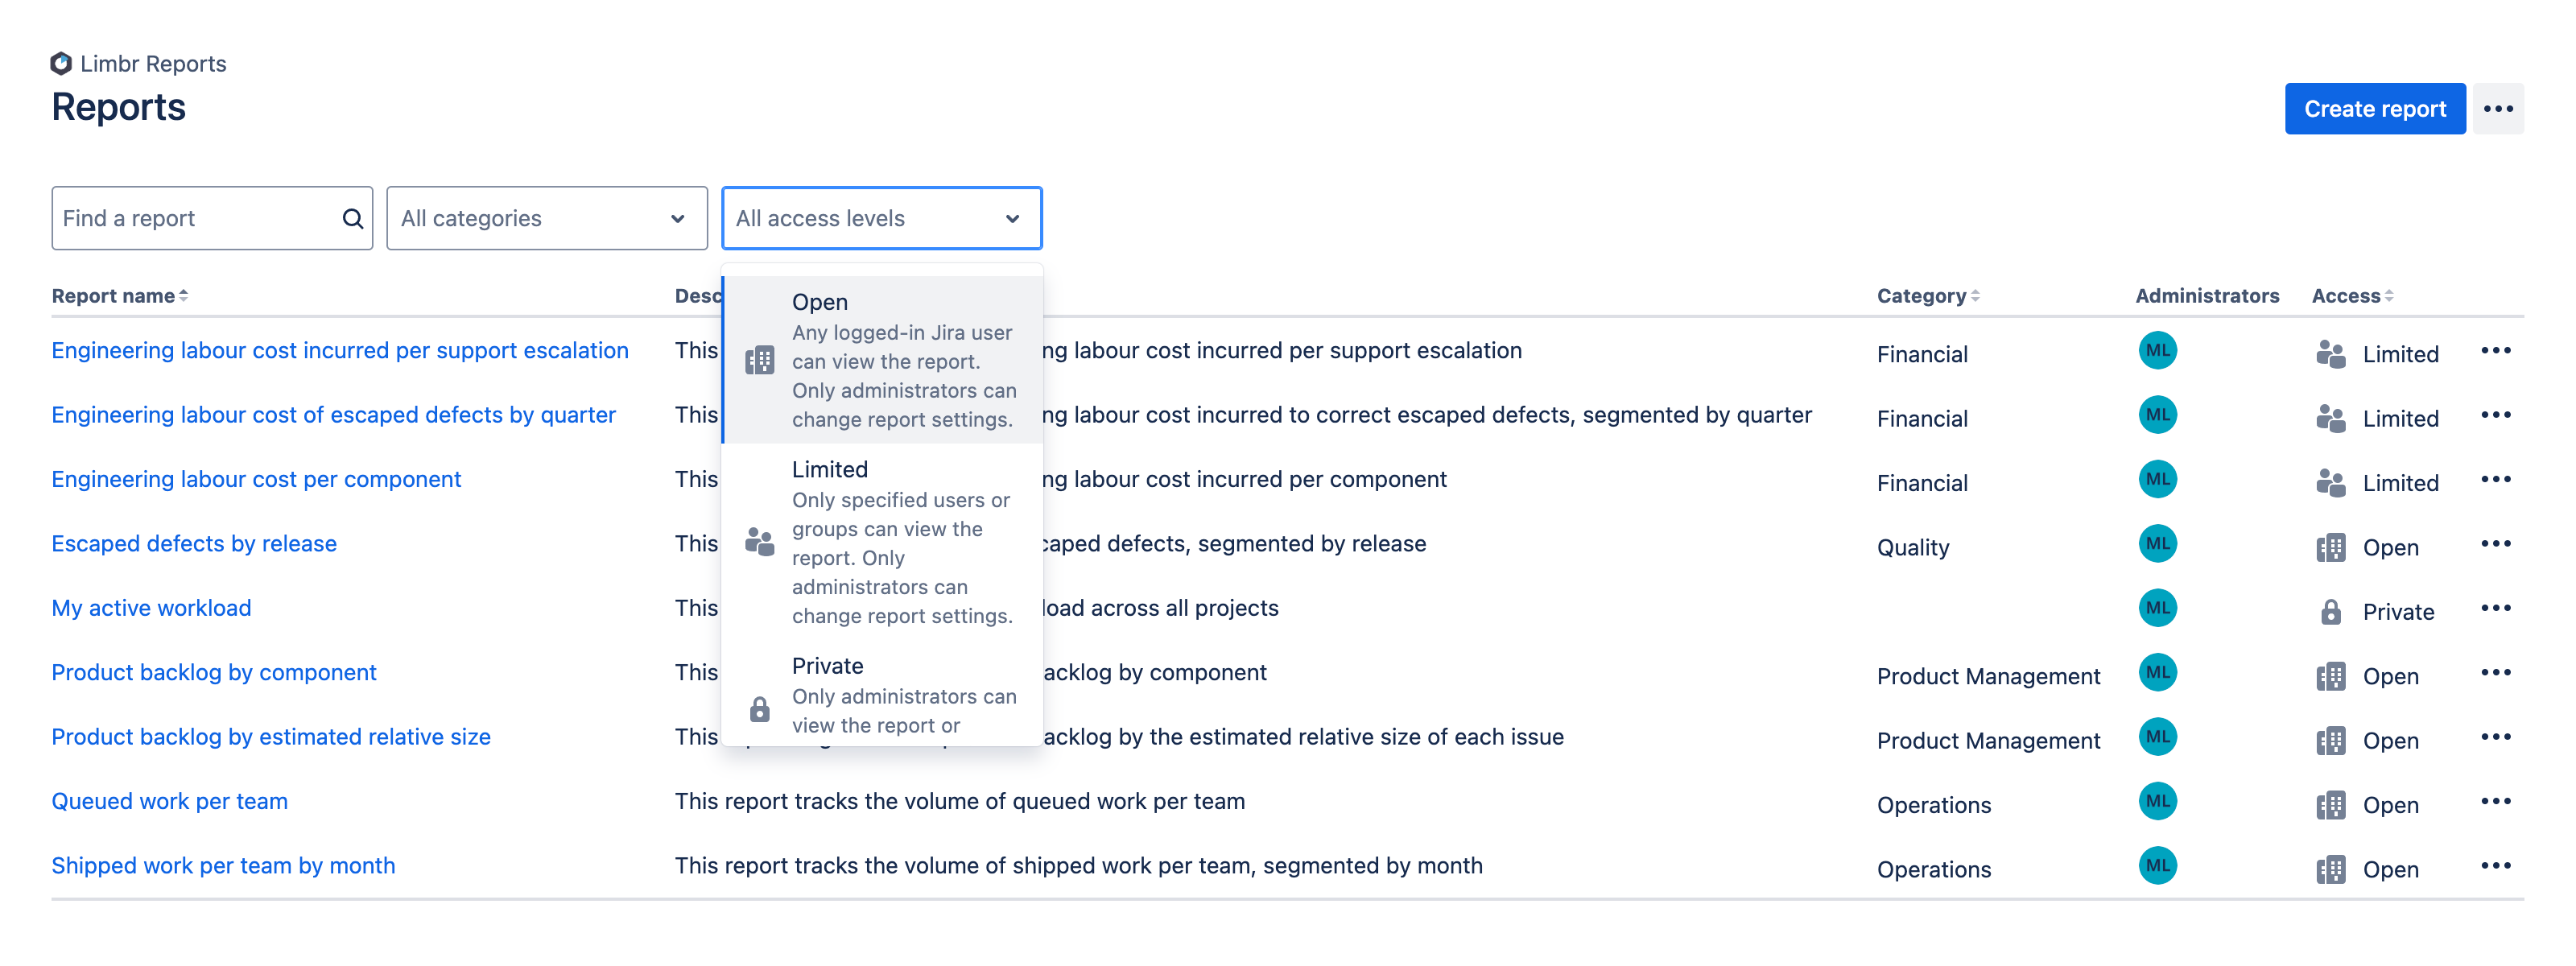Click the Create report button

[x=2374, y=109]
